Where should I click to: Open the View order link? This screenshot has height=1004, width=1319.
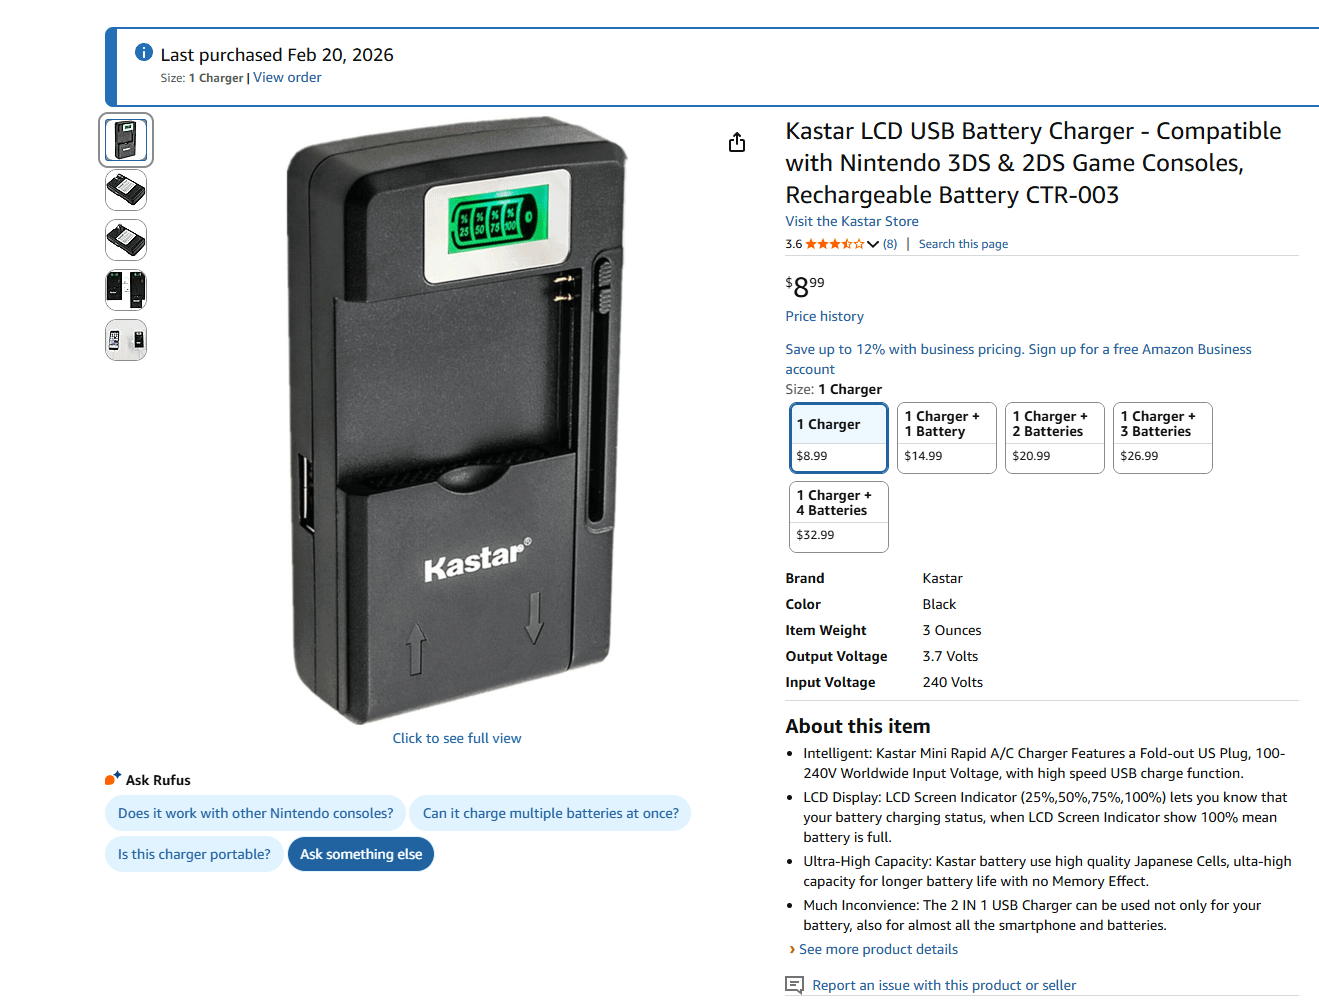pos(287,77)
